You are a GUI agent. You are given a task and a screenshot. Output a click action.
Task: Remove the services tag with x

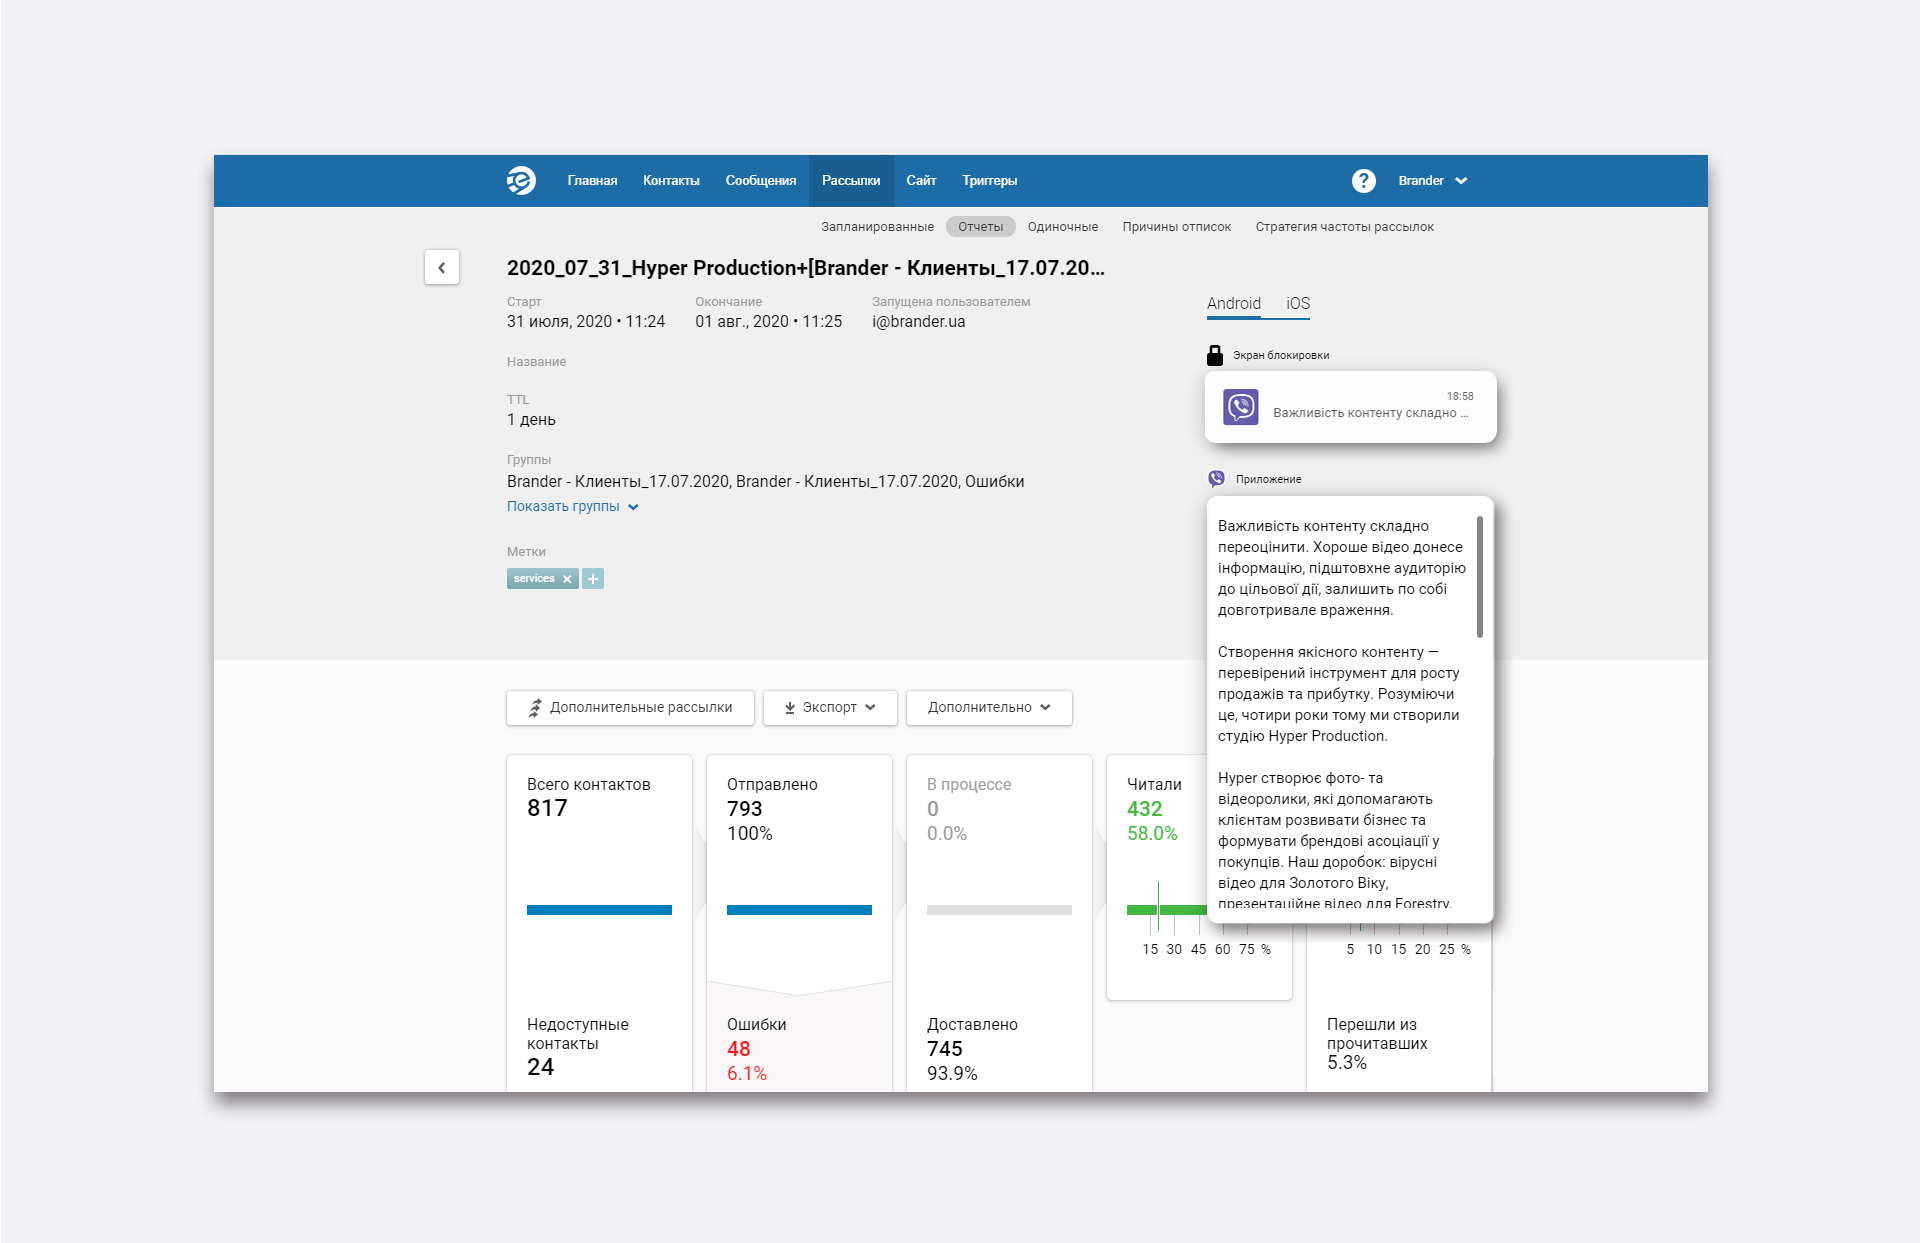coord(567,579)
